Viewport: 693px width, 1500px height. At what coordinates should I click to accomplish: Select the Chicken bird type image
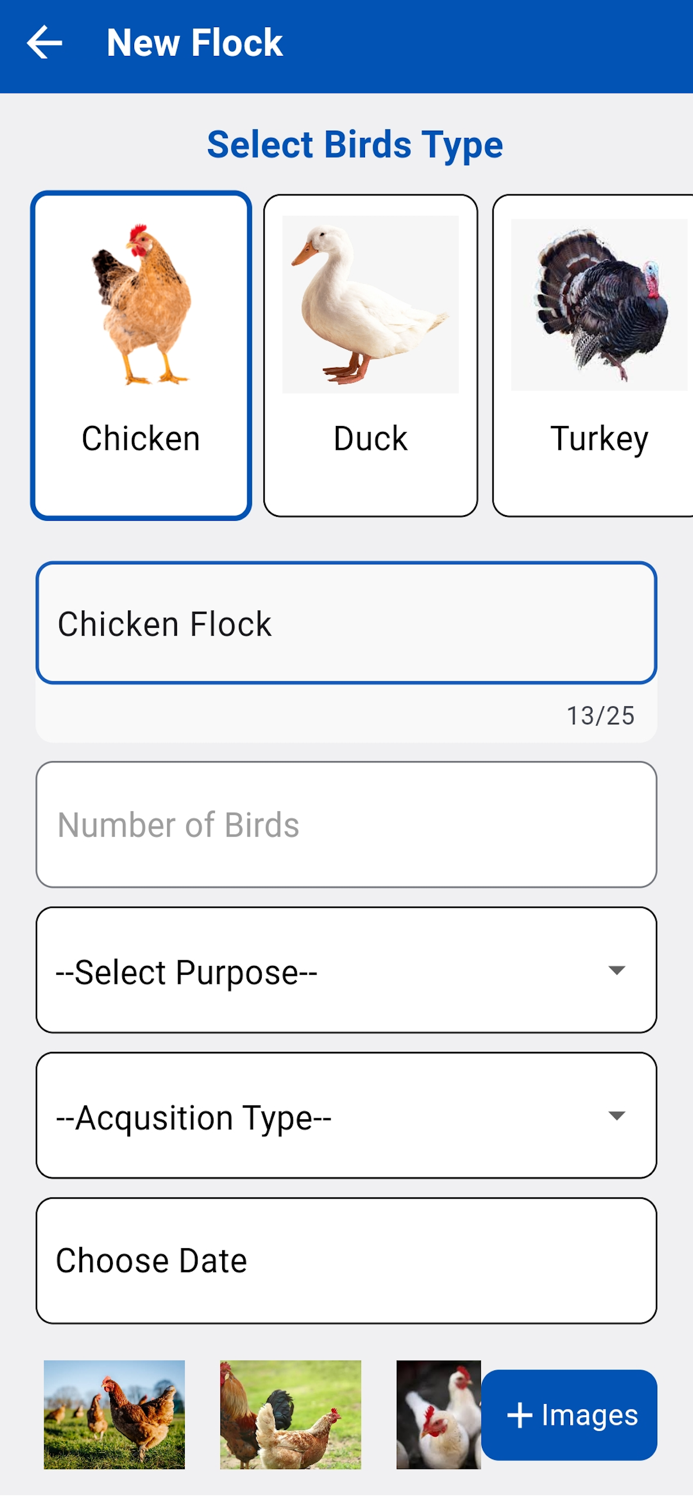click(x=140, y=302)
